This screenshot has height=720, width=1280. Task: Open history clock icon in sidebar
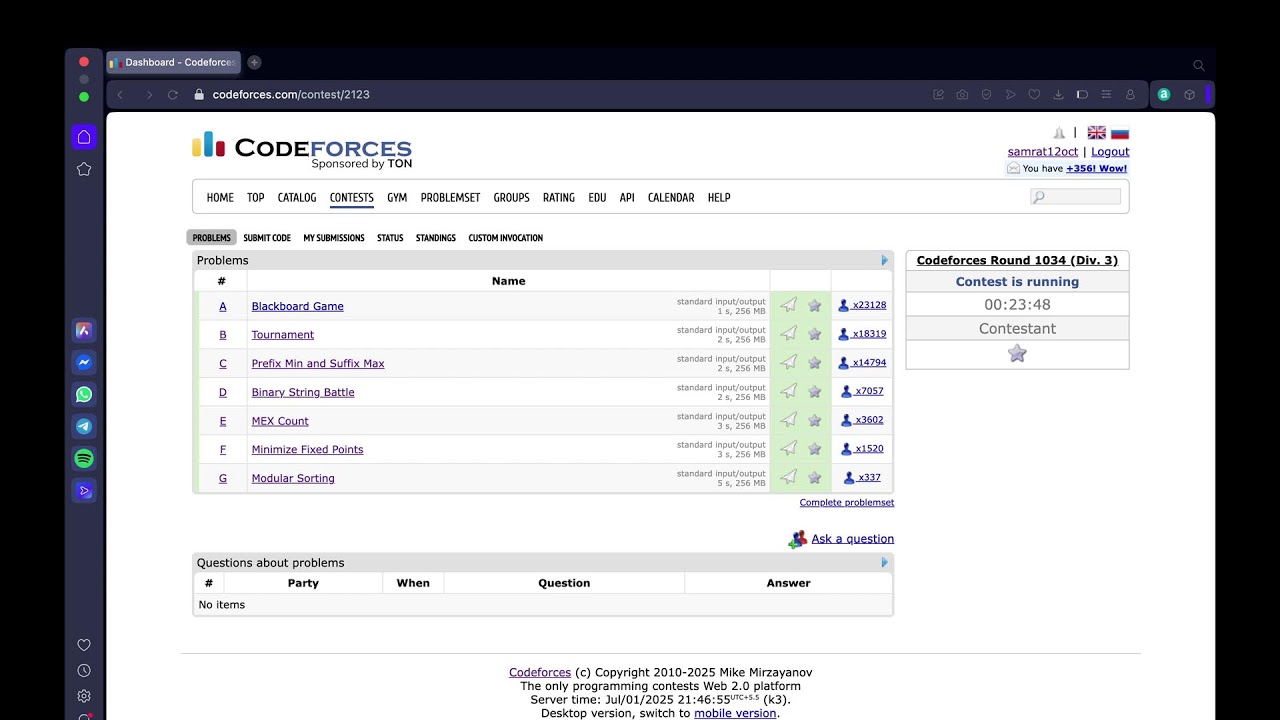84,671
